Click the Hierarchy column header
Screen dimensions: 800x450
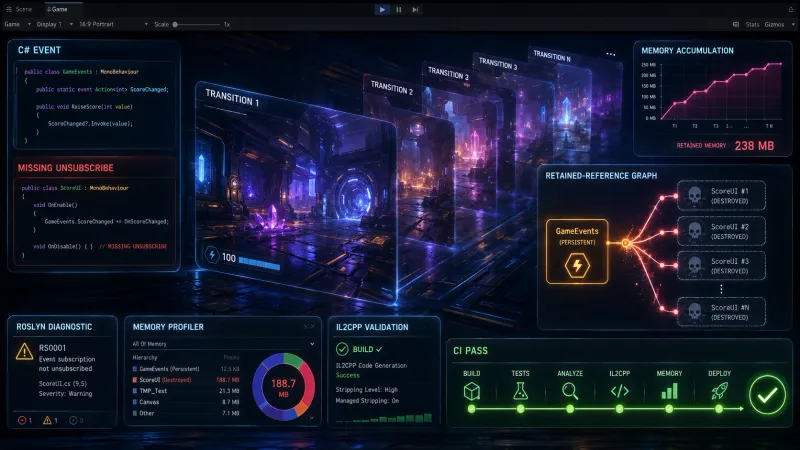[x=145, y=358]
